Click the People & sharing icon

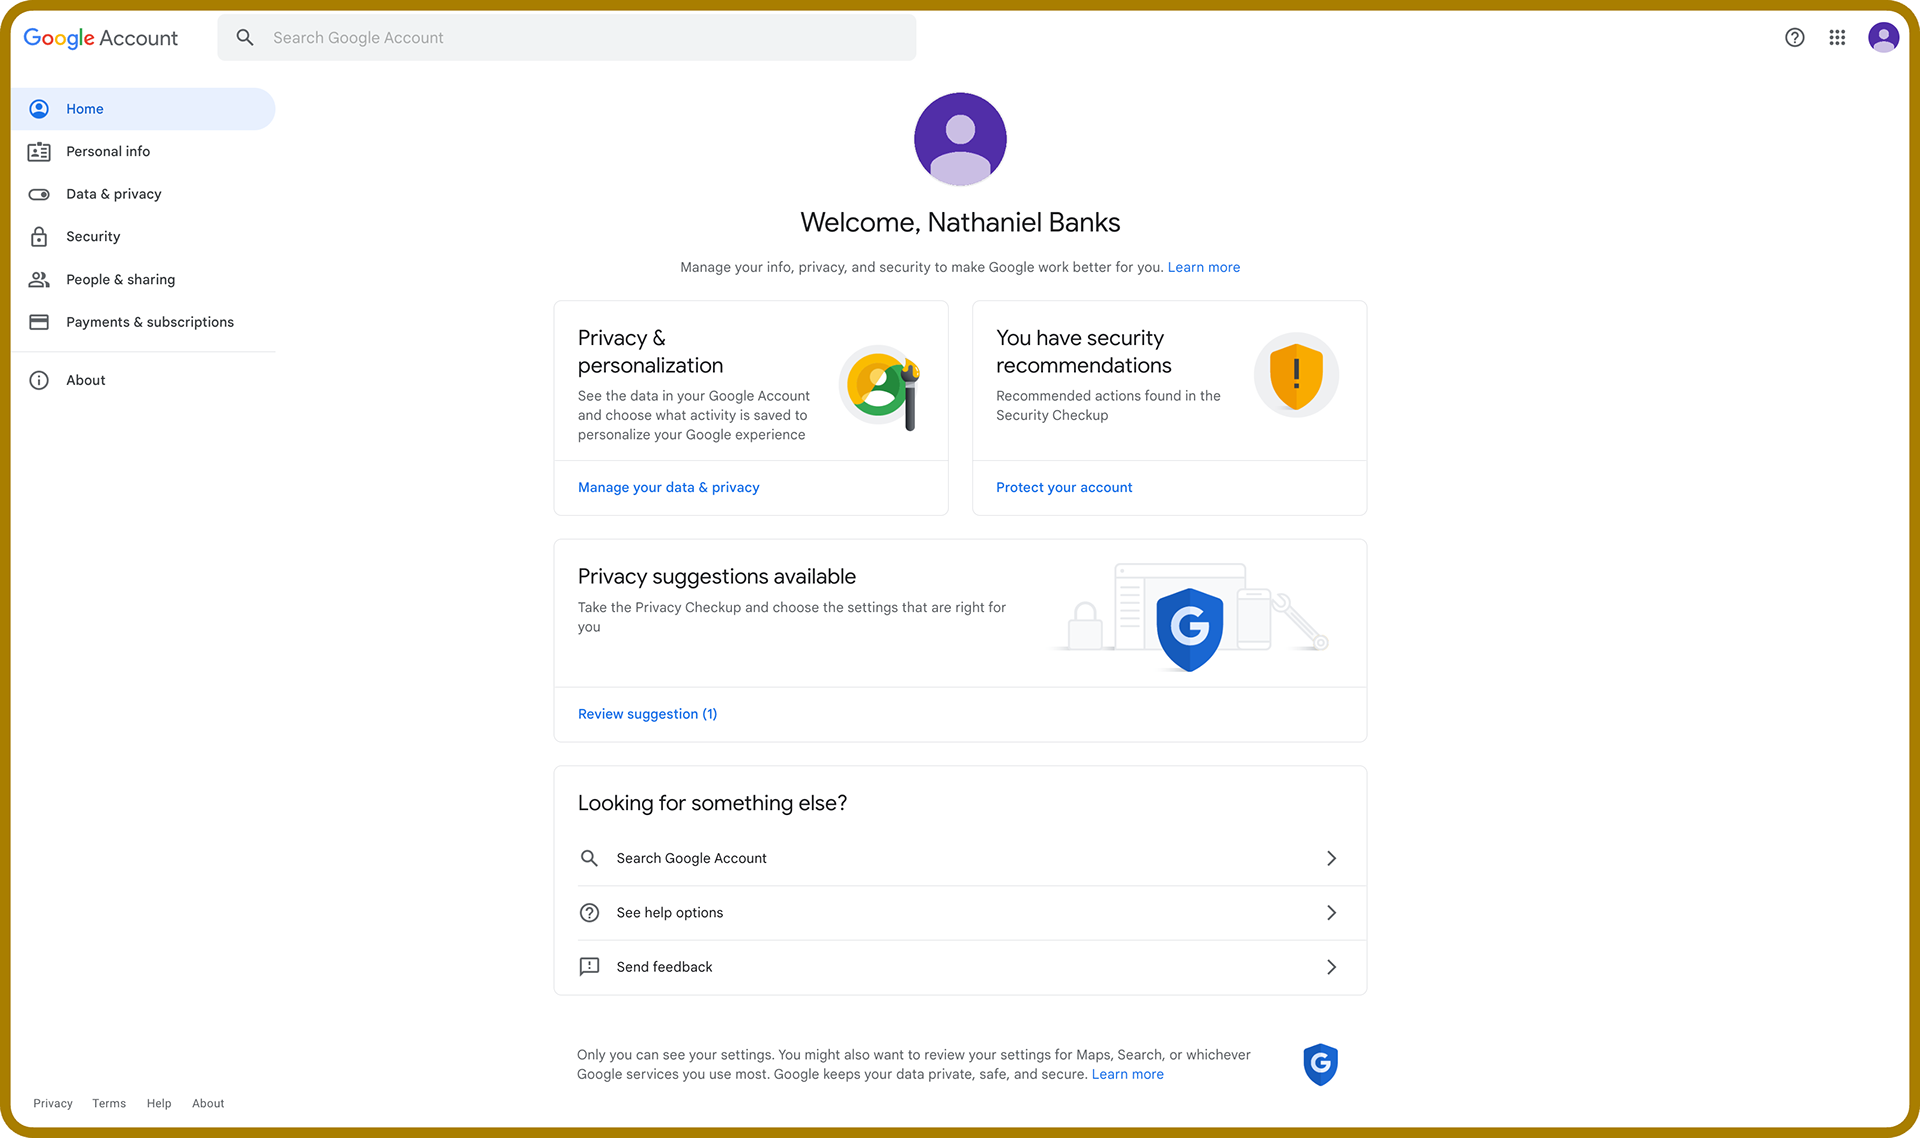click(39, 280)
